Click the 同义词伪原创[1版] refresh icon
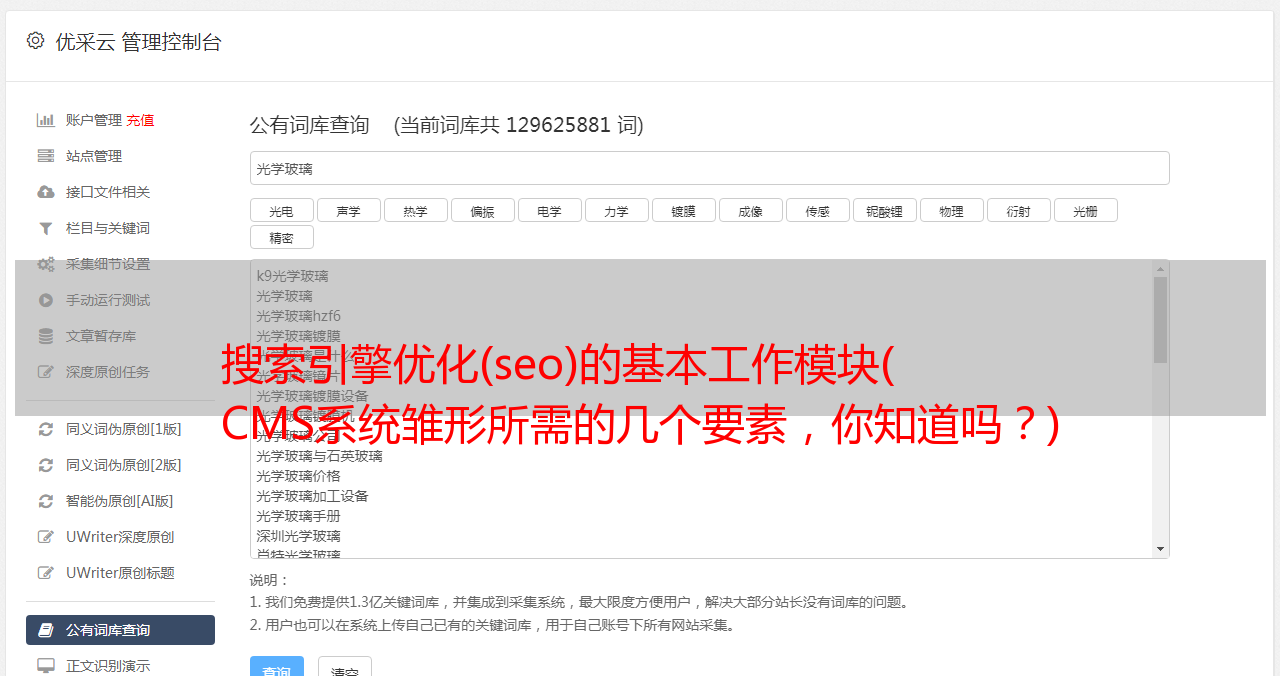This screenshot has width=1280, height=676. tap(46, 429)
